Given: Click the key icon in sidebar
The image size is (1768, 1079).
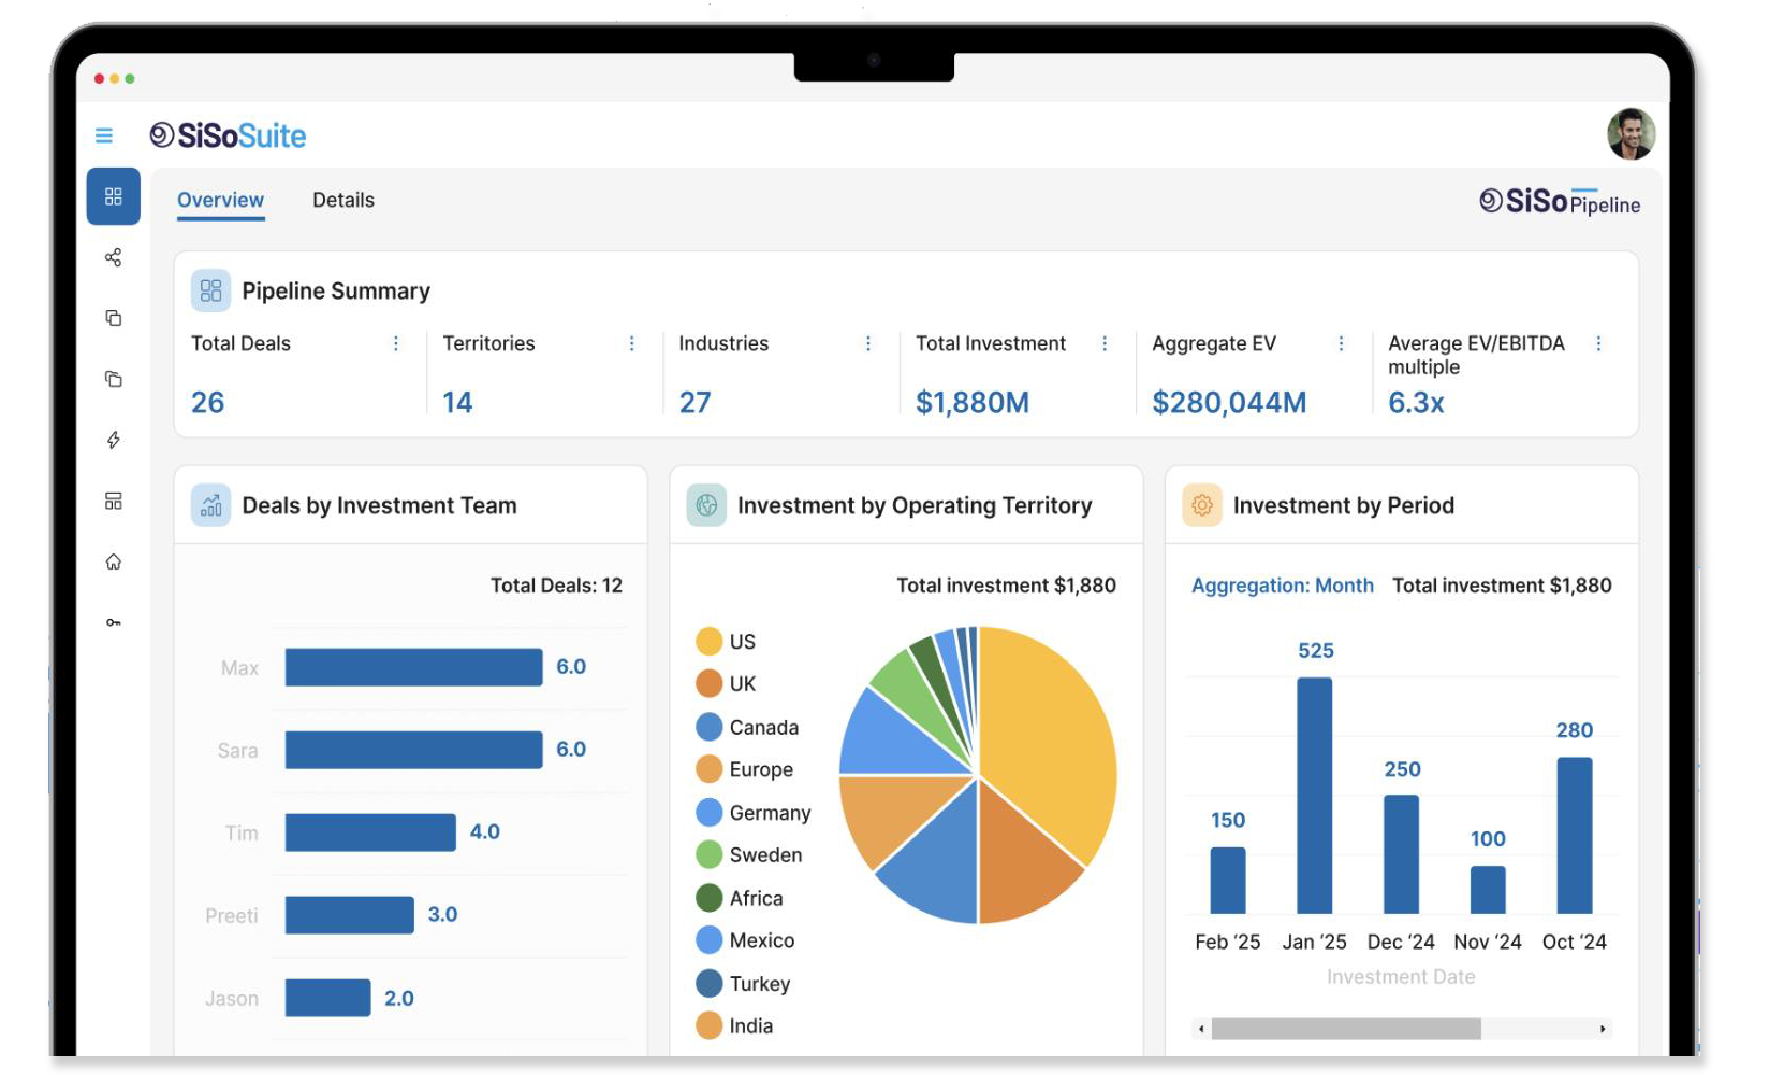Looking at the screenshot, I should tap(113, 623).
